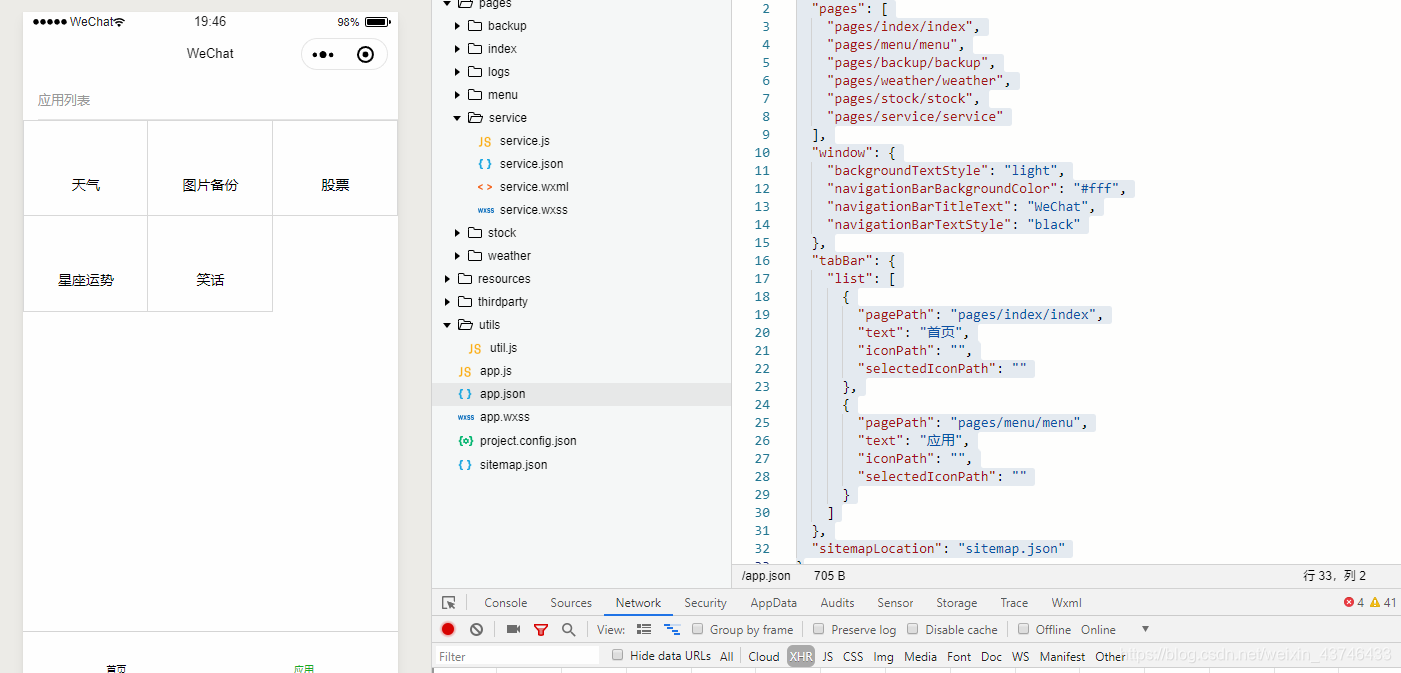The width and height of the screenshot is (1401, 673).
Task: Expand the menu folder arrow
Action: (x=457, y=95)
